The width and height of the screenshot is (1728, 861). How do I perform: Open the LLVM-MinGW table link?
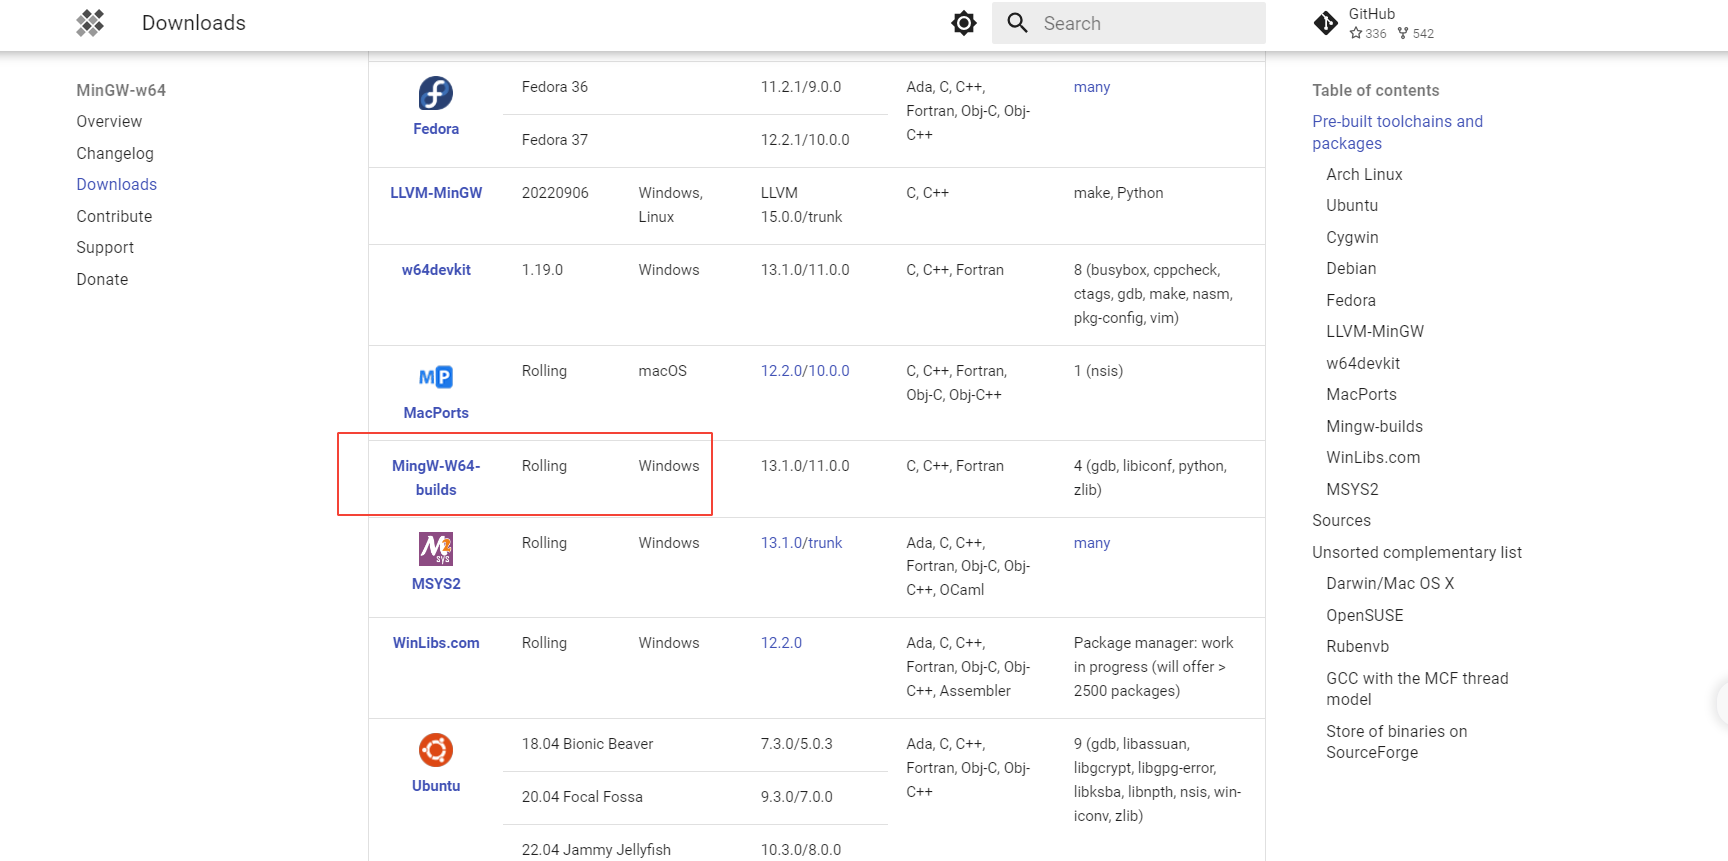point(436,193)
